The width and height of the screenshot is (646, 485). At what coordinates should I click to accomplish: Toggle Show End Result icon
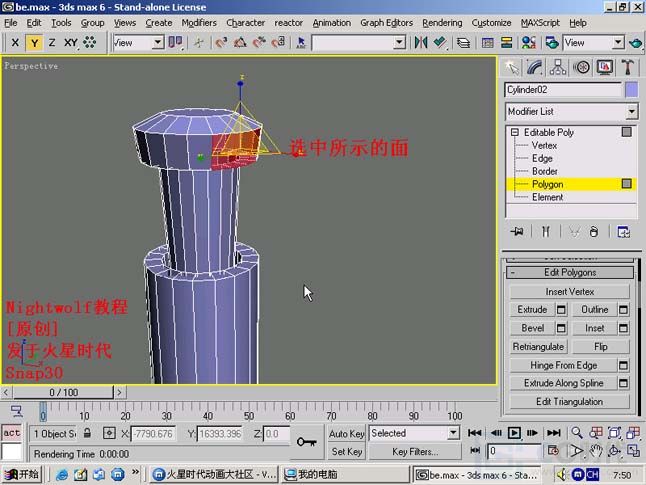point(546,232)
